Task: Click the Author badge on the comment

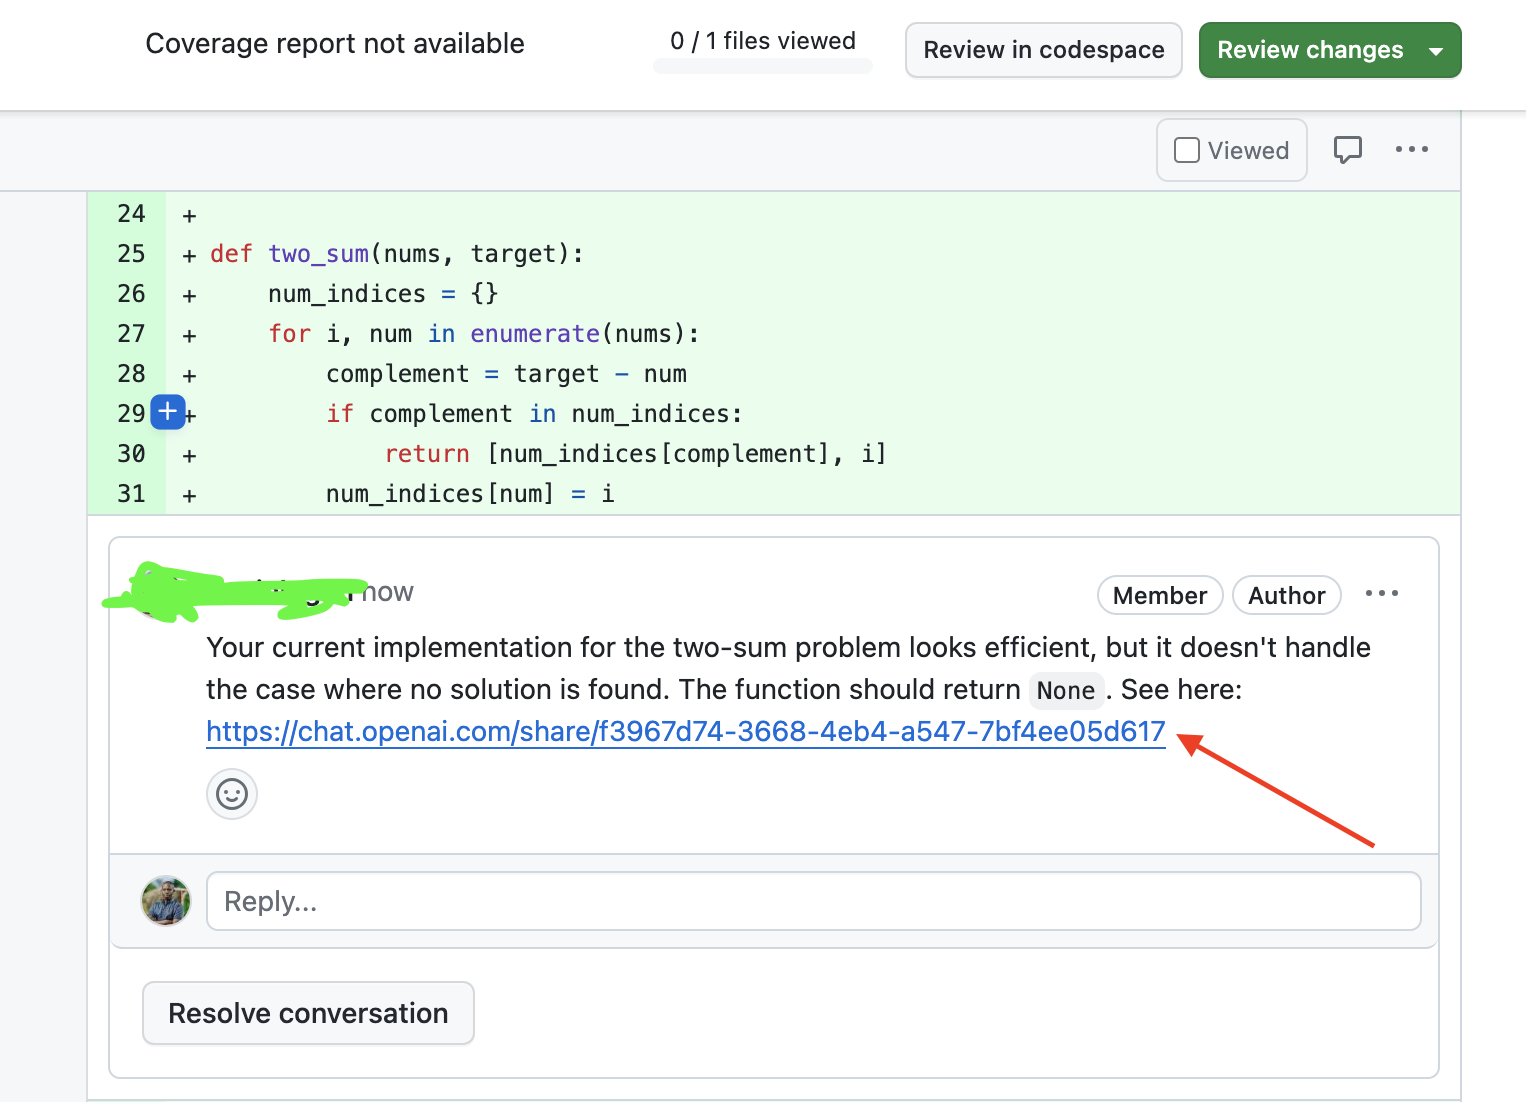Action: (1286, 595)
